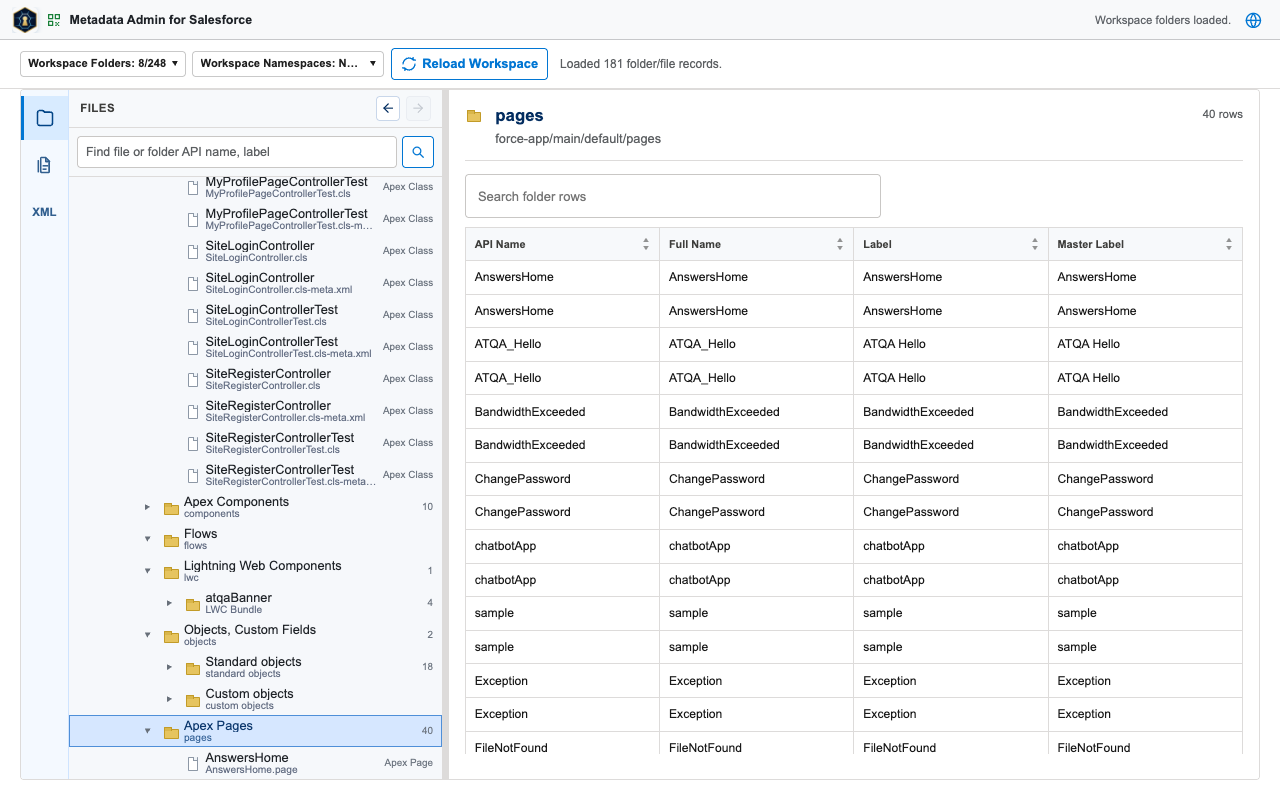Open the Workspace Namespaces dropdown

288,63
